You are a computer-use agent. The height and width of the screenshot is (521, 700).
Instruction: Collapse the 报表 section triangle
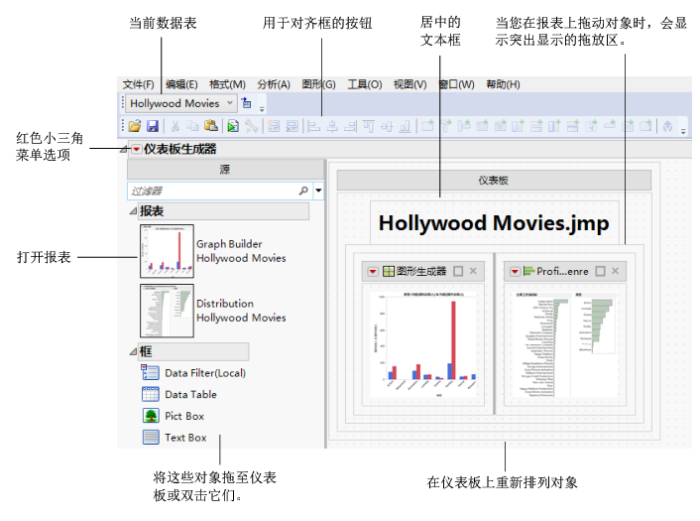(x=133, y=211)
